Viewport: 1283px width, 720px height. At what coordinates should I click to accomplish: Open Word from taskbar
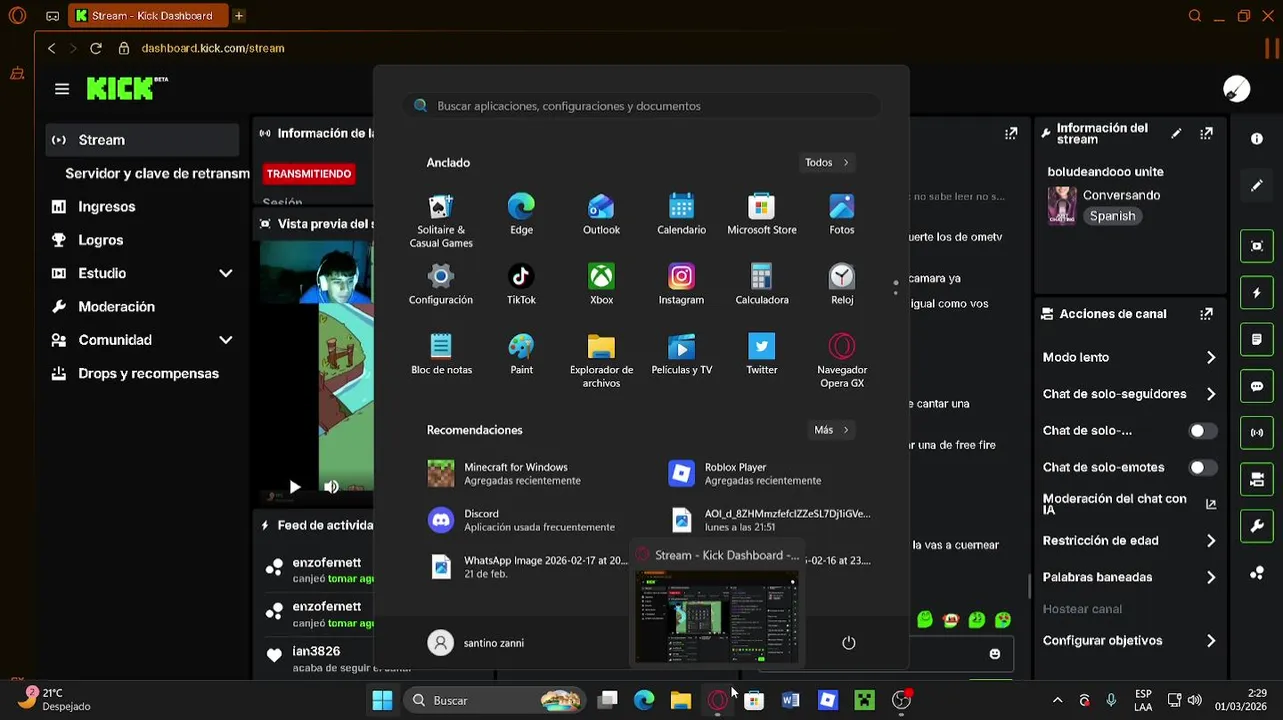click(790, 700)
